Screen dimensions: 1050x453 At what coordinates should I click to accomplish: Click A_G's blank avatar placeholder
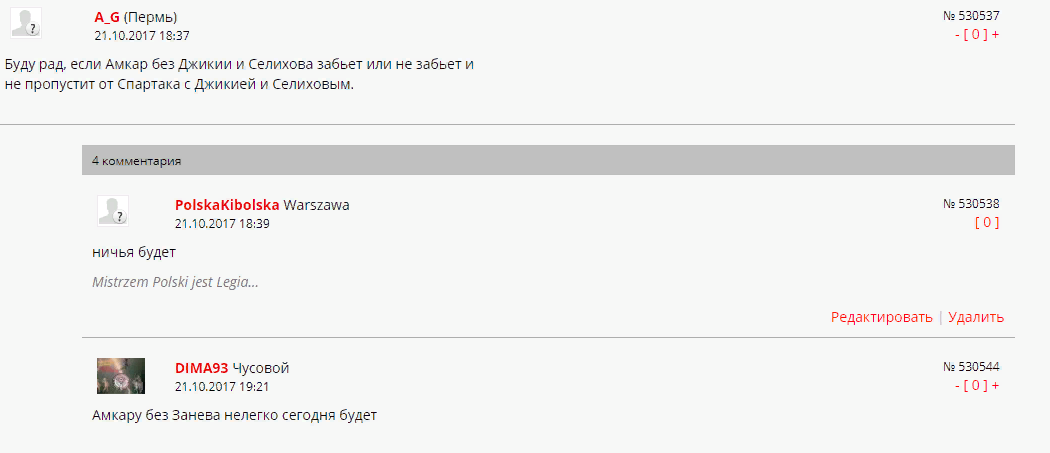coord(31,23)
